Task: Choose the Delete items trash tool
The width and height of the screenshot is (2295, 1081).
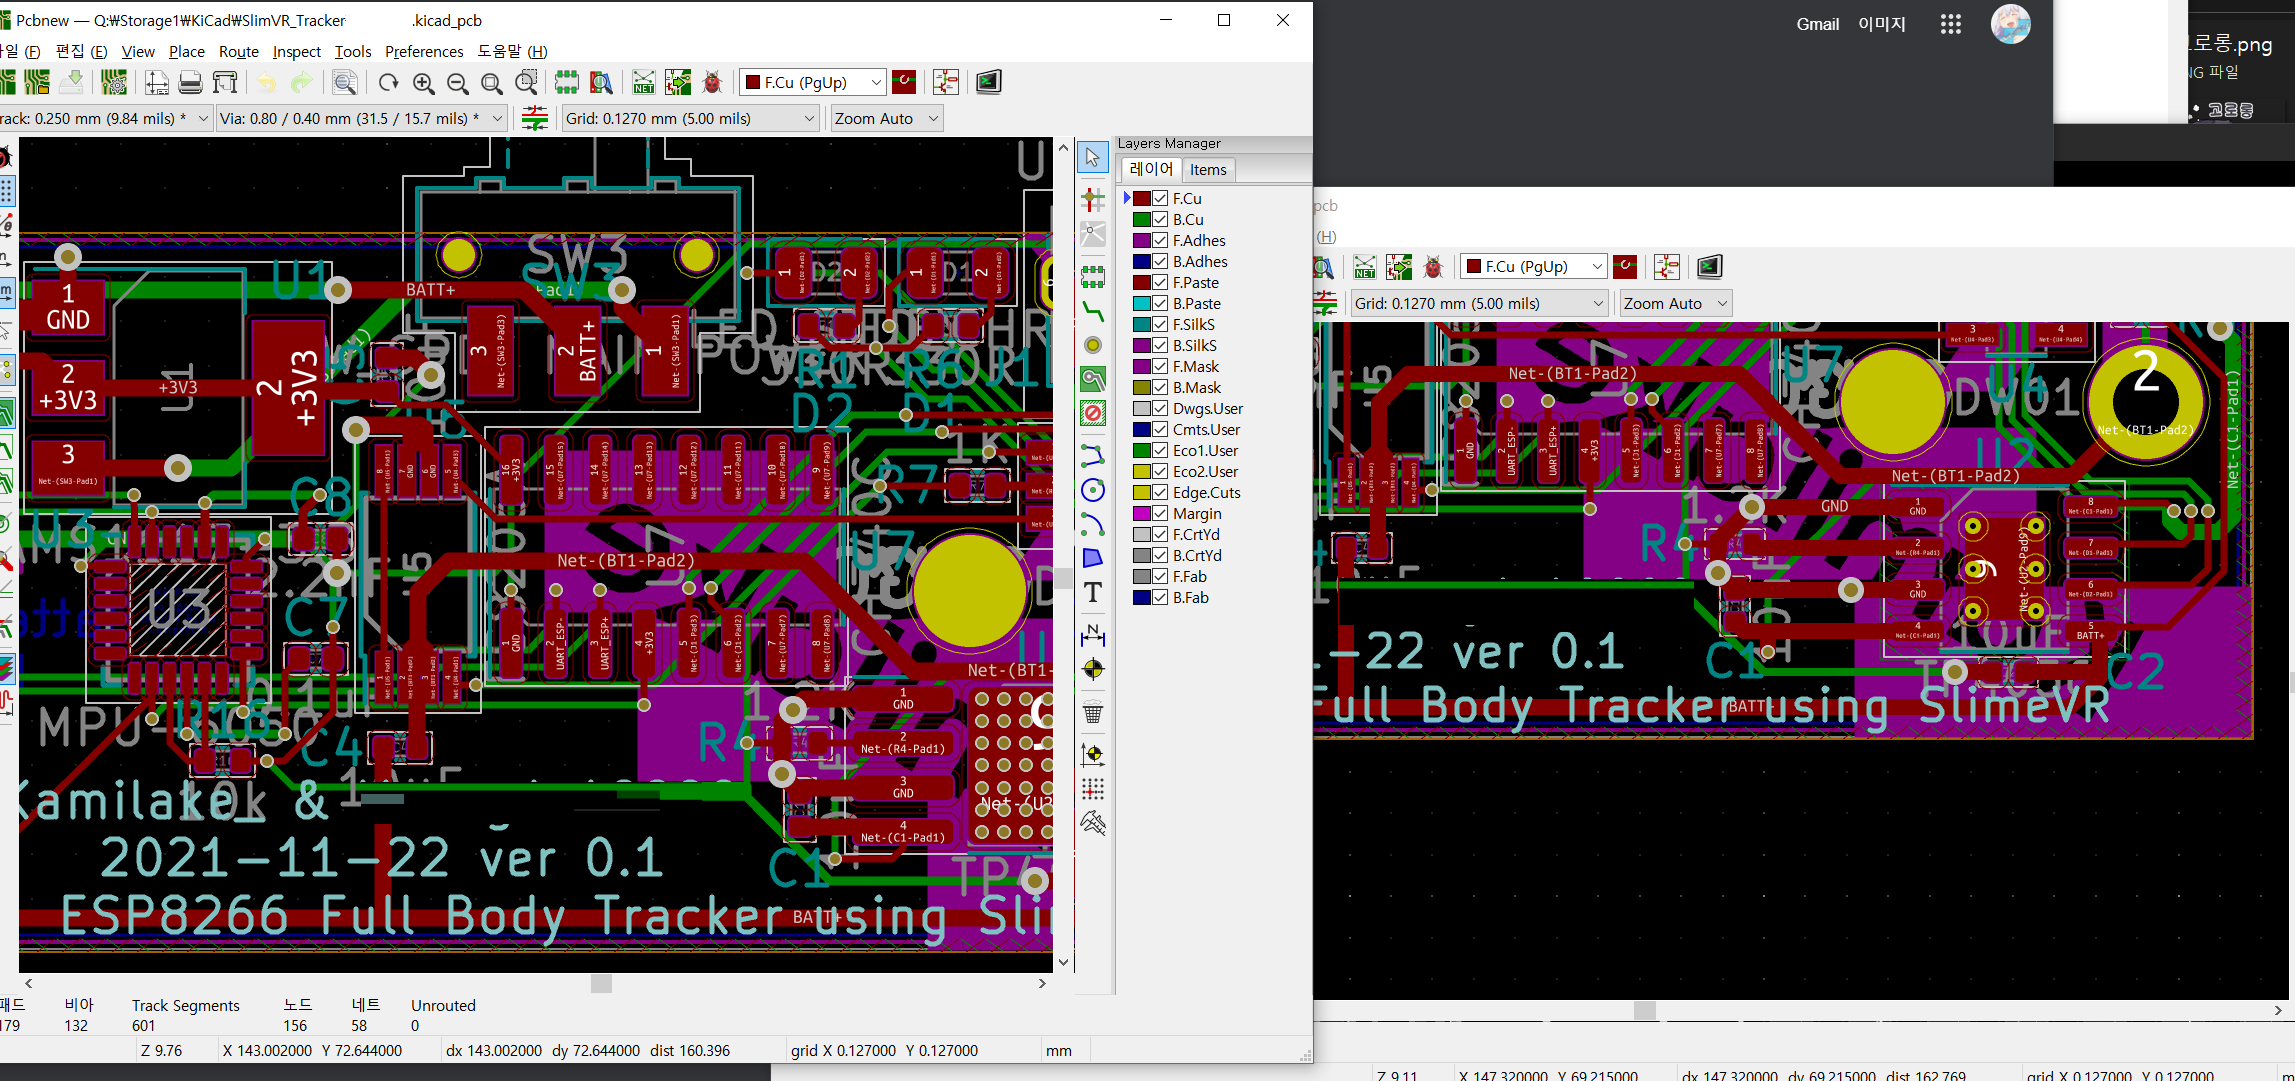Action: [x=1093, y=713]
